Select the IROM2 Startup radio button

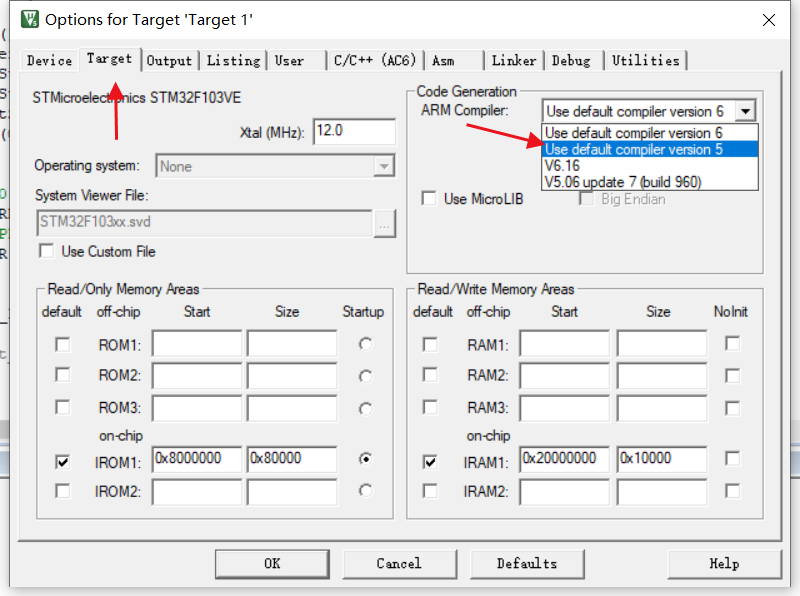tap(365, 490)
